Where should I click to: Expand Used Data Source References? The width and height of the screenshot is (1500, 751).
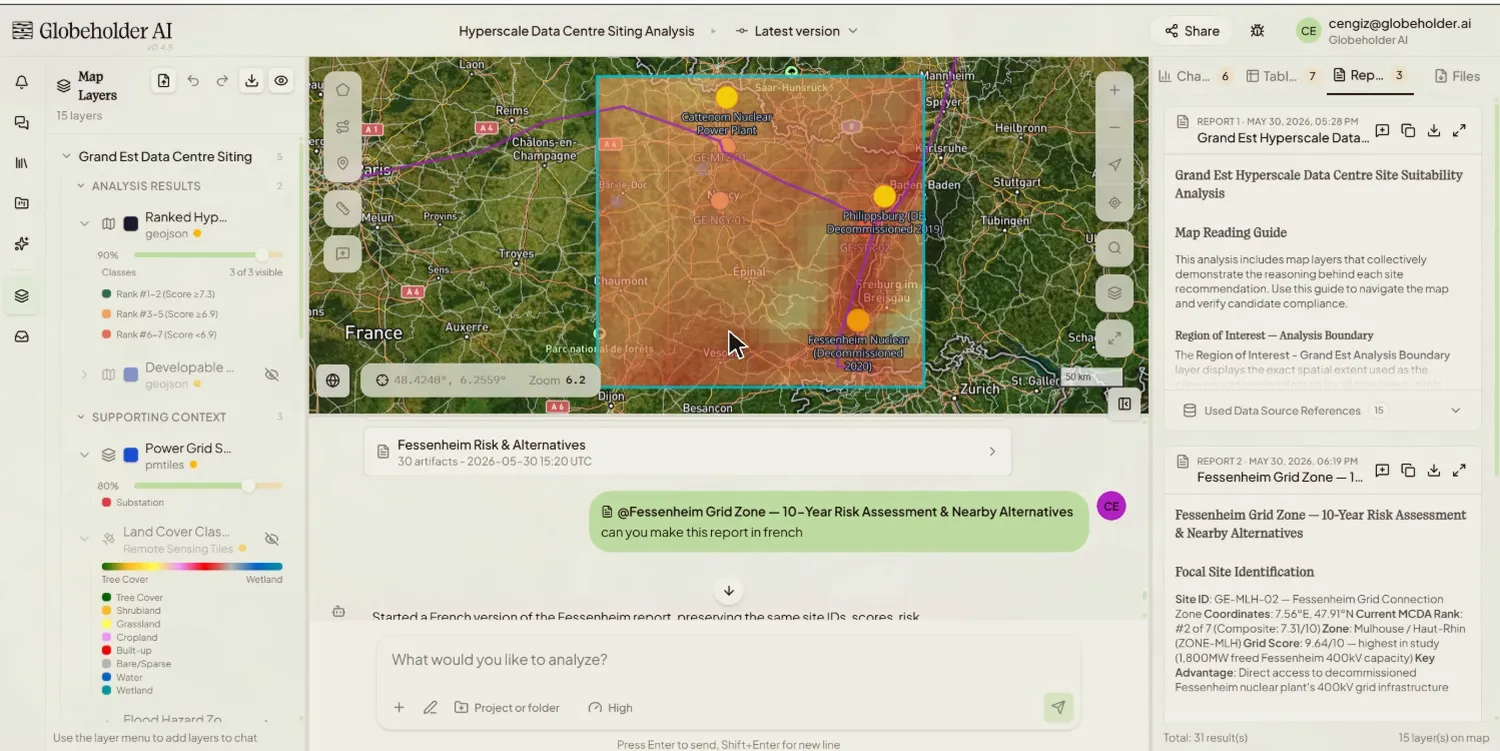click(x=1321, y=411)
